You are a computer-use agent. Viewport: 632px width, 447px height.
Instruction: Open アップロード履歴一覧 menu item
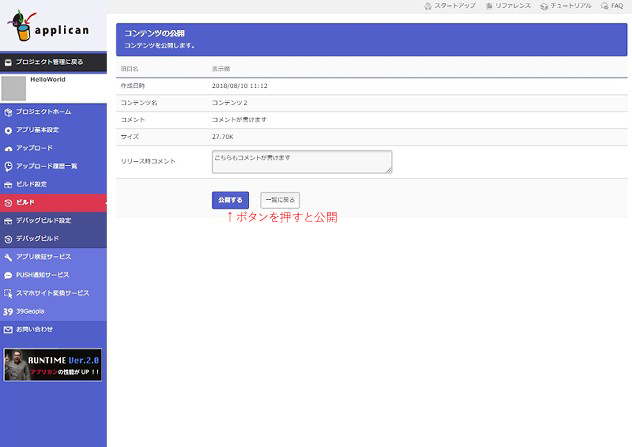(53, 166)
